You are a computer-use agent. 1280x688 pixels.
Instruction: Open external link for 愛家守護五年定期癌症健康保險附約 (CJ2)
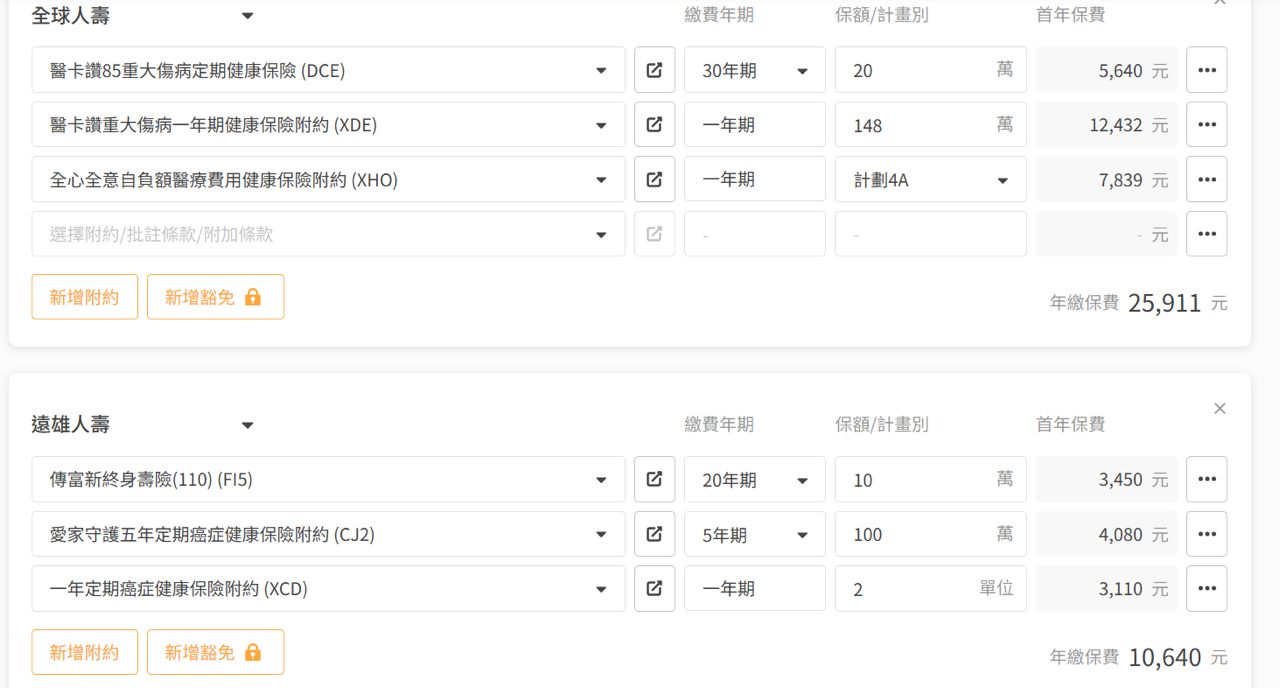[x=654, y=535]
